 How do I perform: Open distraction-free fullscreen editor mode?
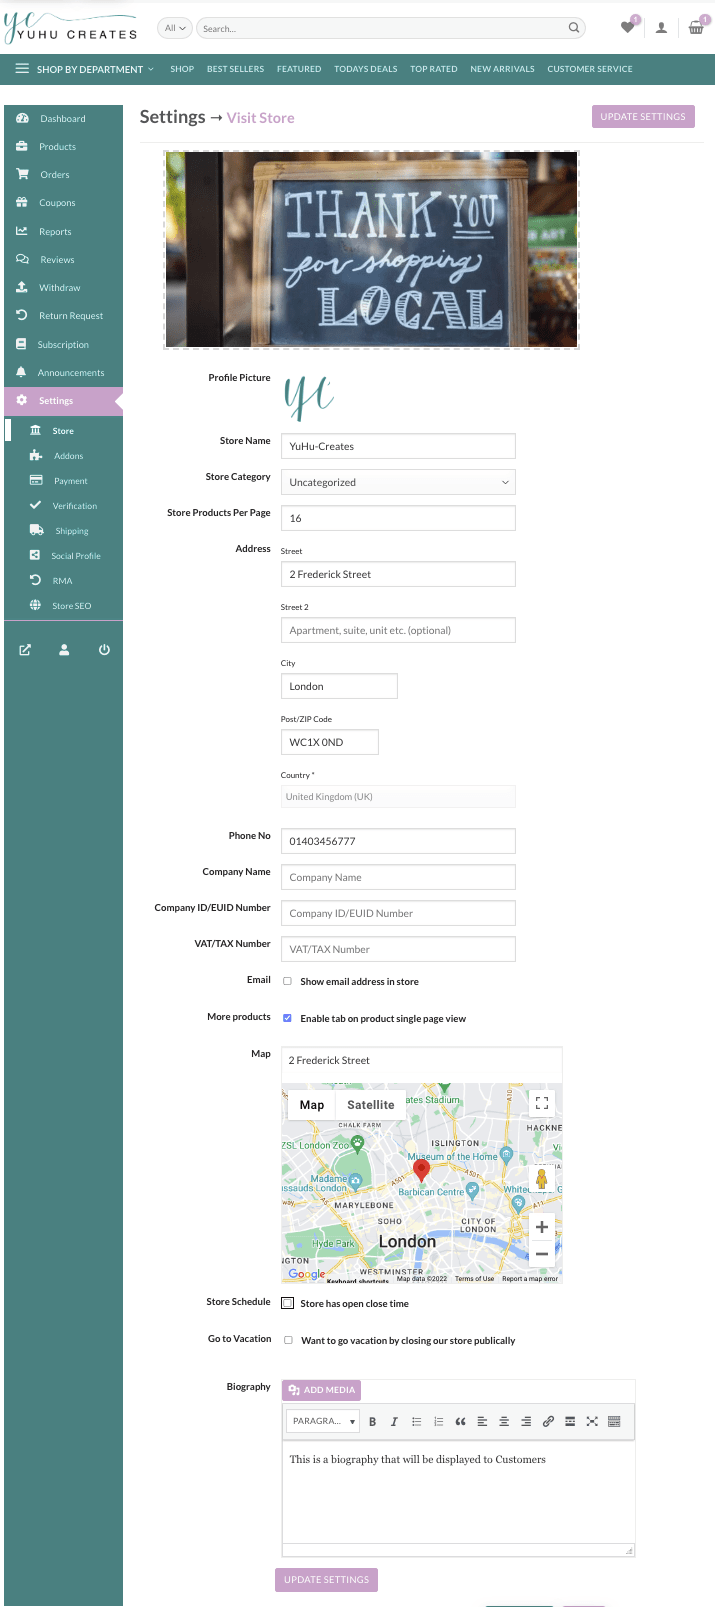coord(592,1421)
